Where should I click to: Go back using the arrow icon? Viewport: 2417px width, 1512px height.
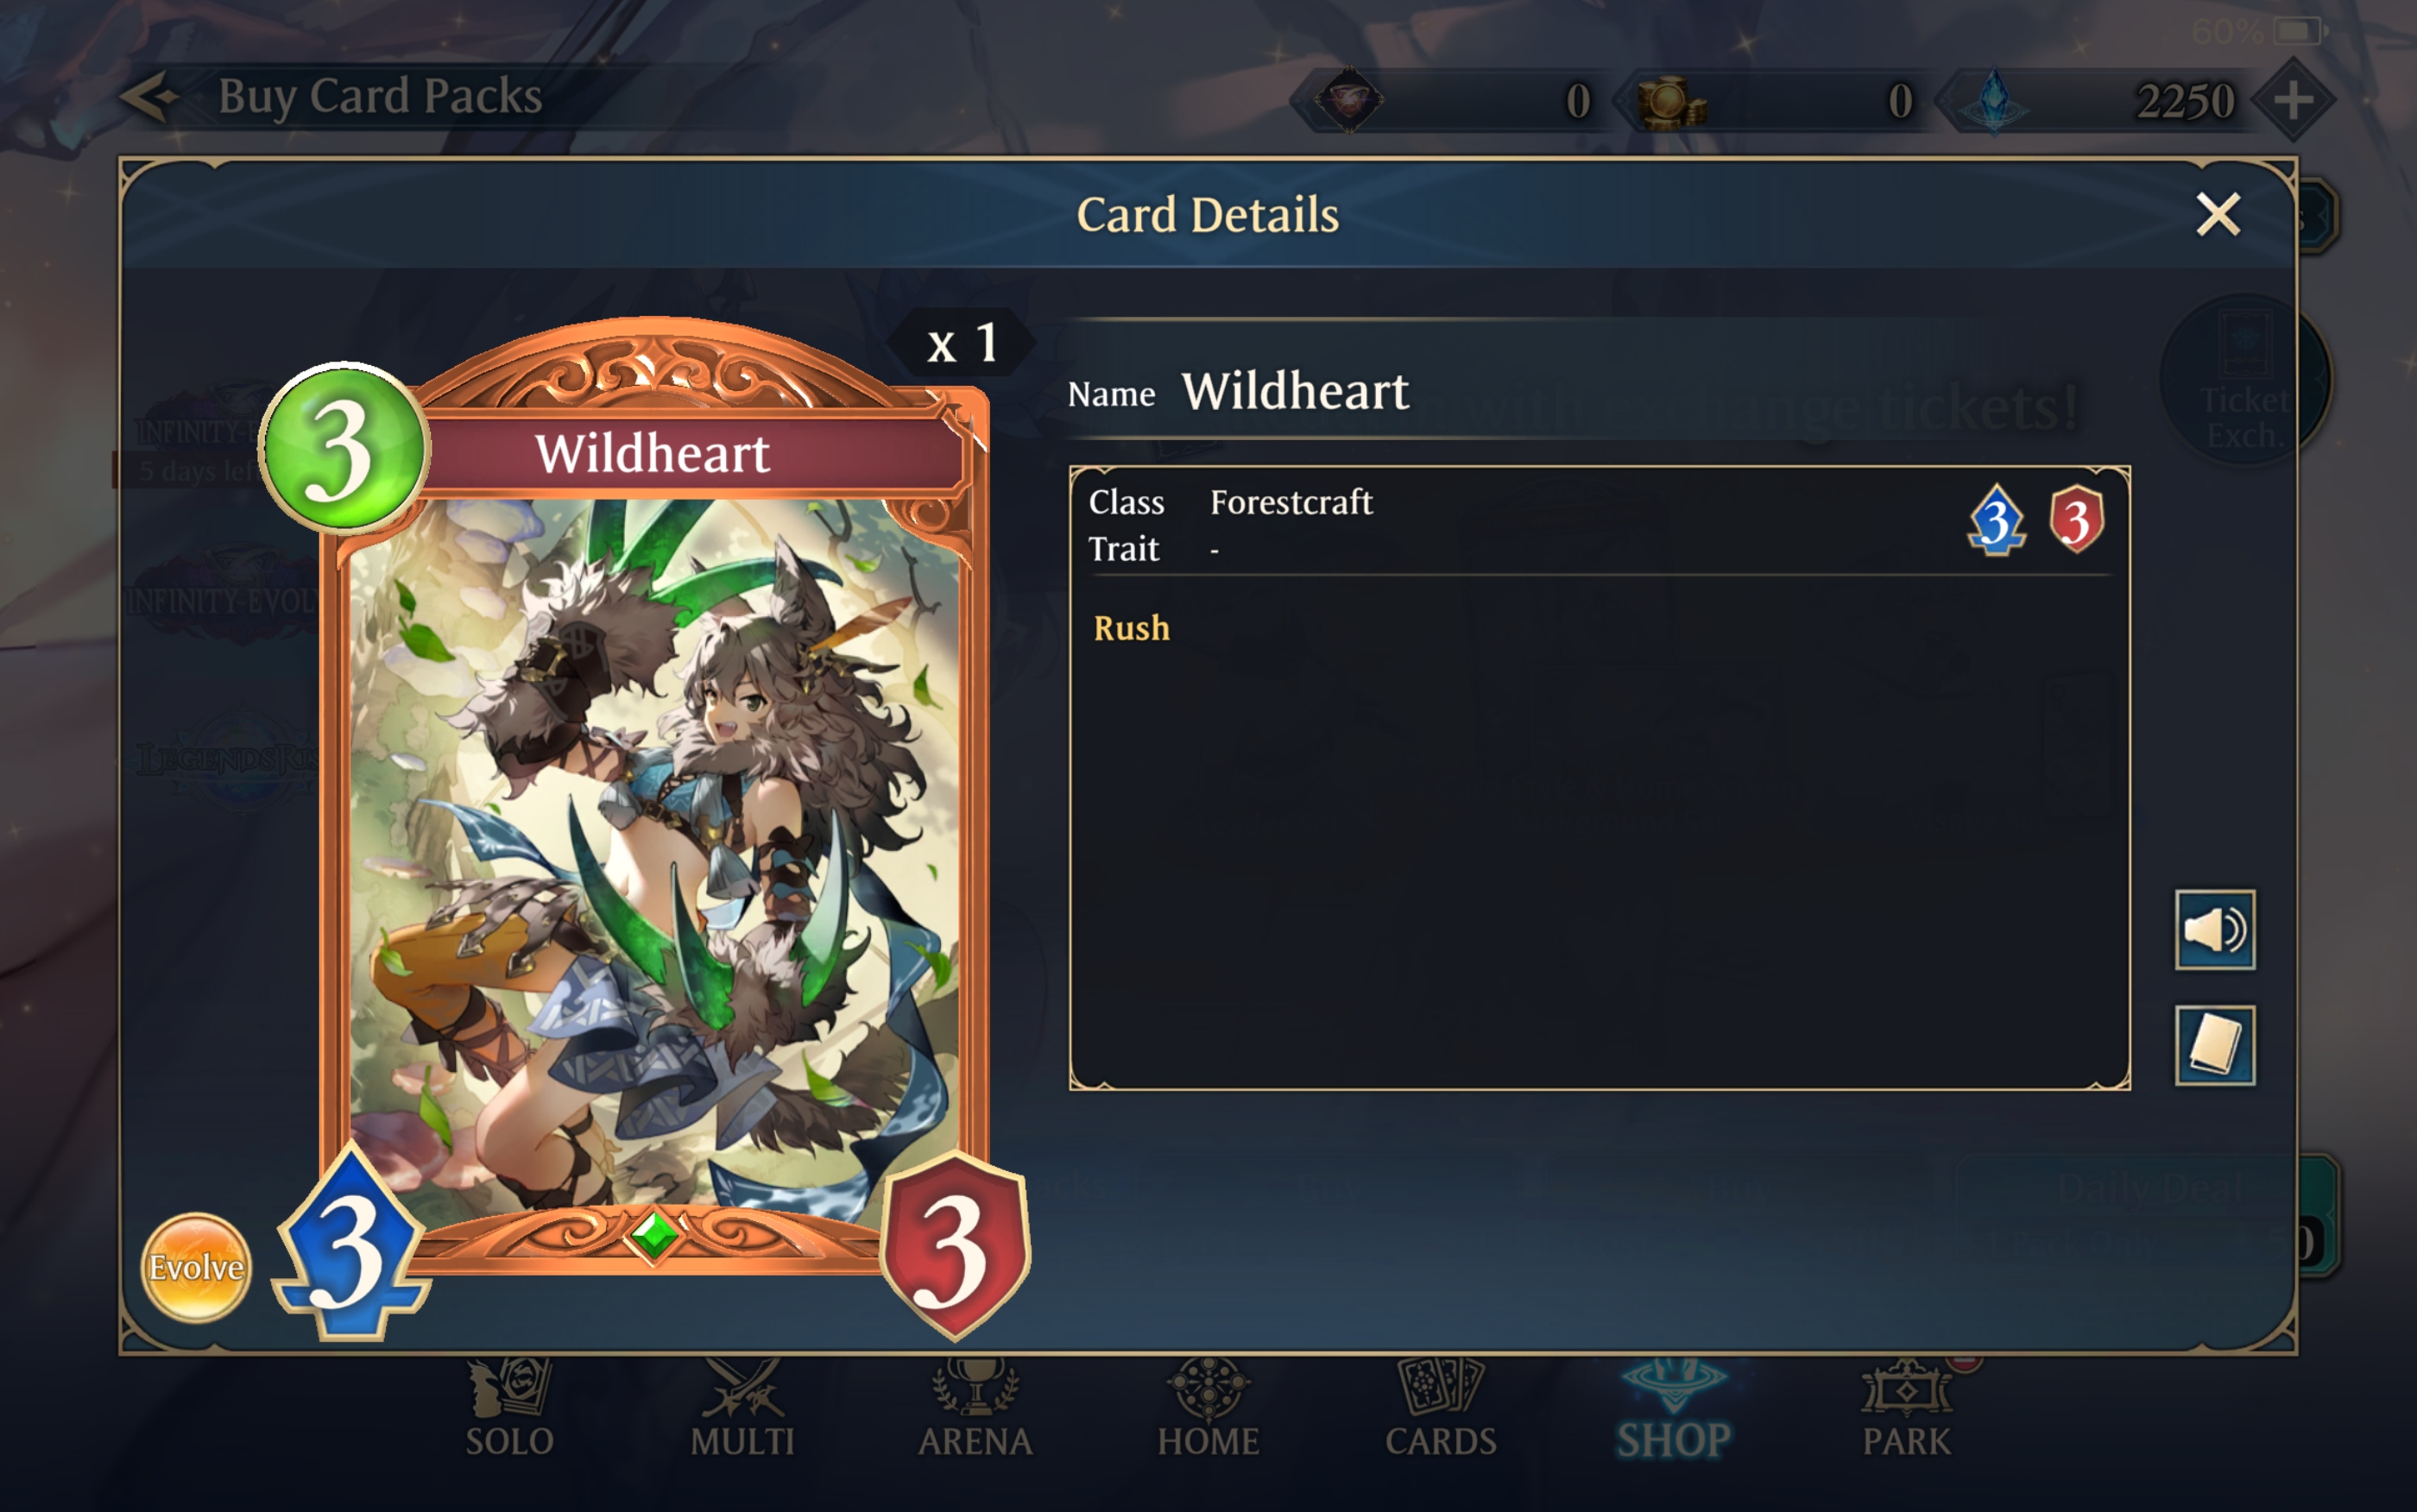point(150,97)
